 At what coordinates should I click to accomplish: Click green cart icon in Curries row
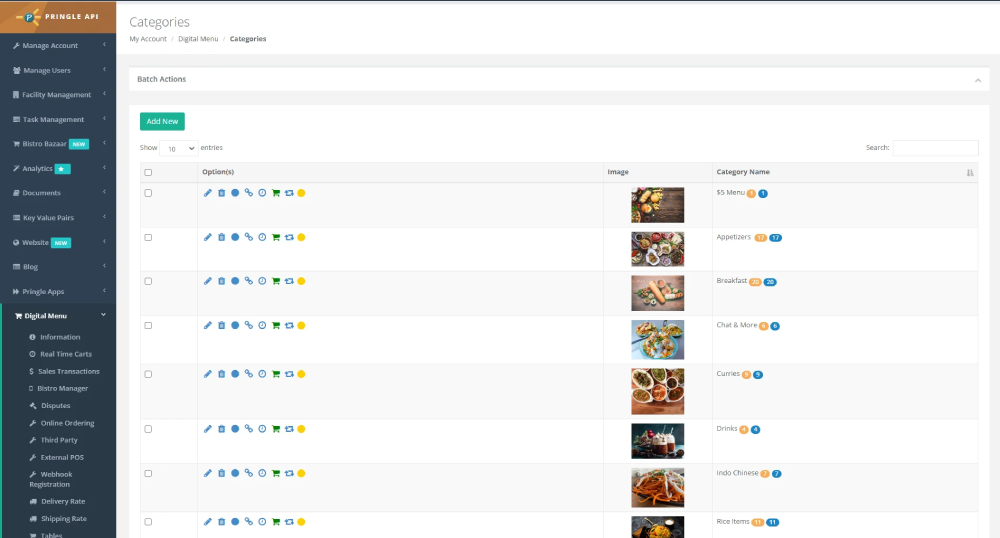[276, 374]
